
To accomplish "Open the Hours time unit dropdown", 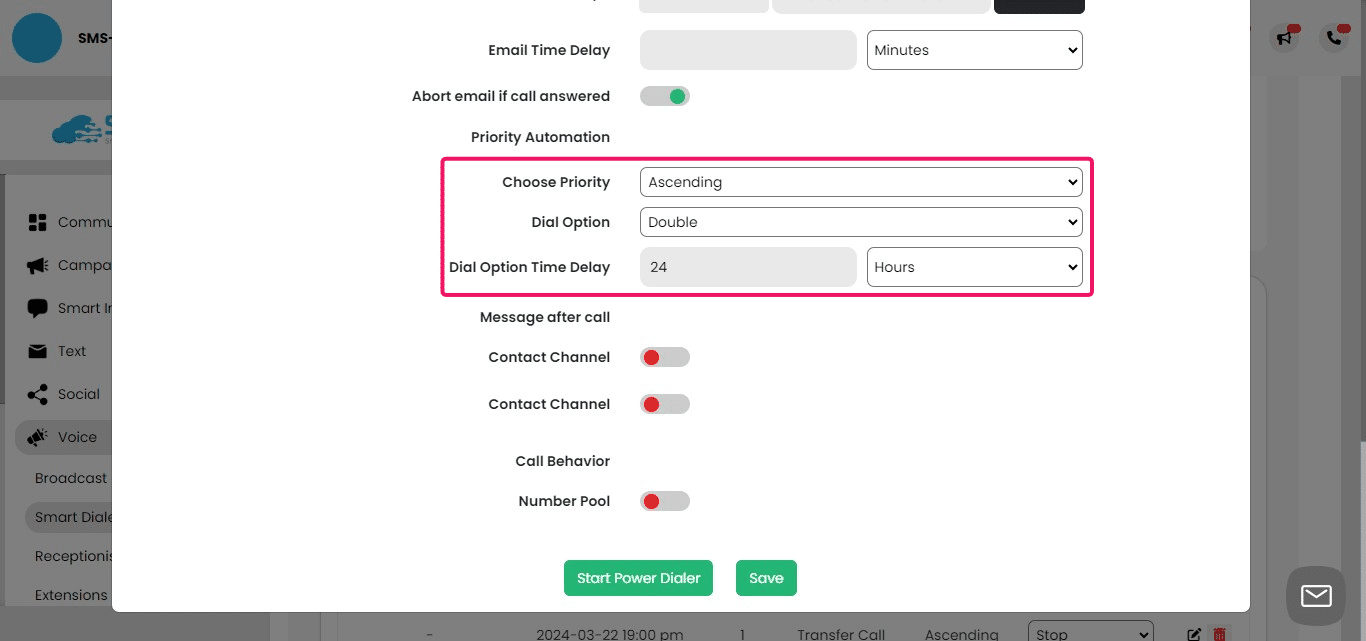I will [974, 267].
